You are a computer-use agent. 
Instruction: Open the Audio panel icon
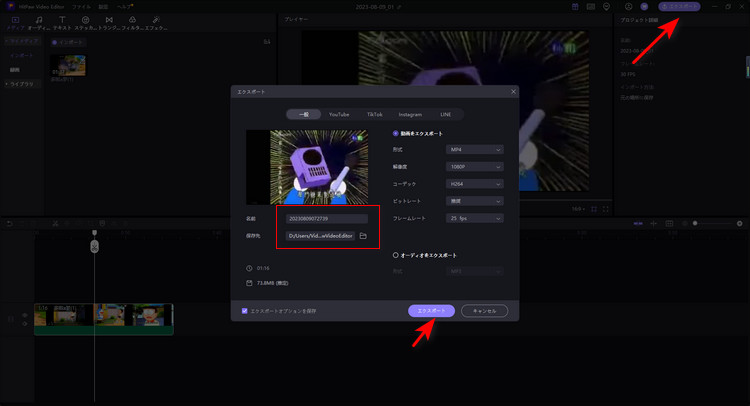click(x=38, y=21)
